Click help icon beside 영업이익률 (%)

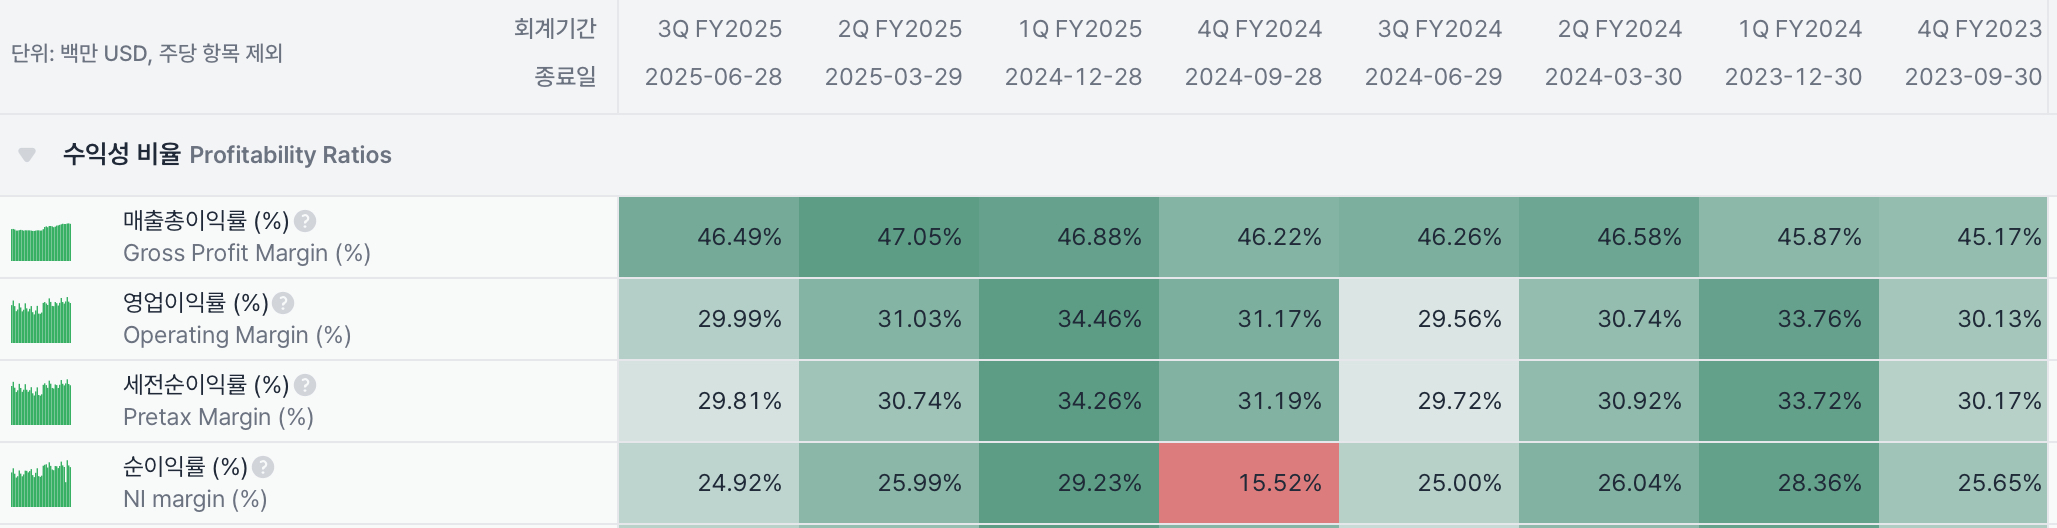click(283, 303)
